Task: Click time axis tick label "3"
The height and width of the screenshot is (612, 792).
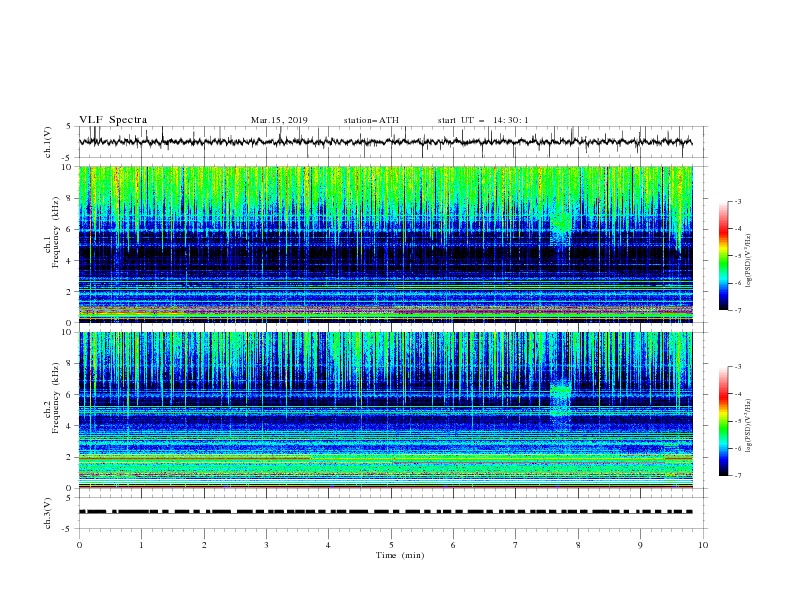Action: (x=266, y=545)
